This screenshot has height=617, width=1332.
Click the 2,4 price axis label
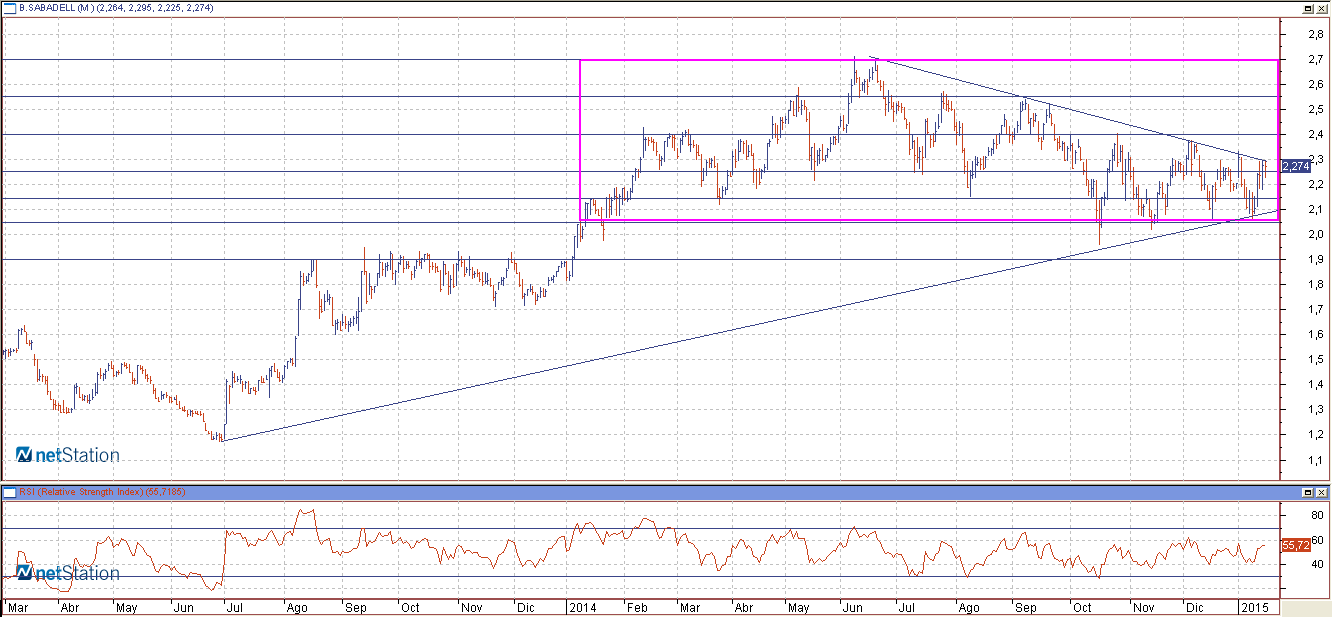pyautogui.click(x=1317, y=134)
